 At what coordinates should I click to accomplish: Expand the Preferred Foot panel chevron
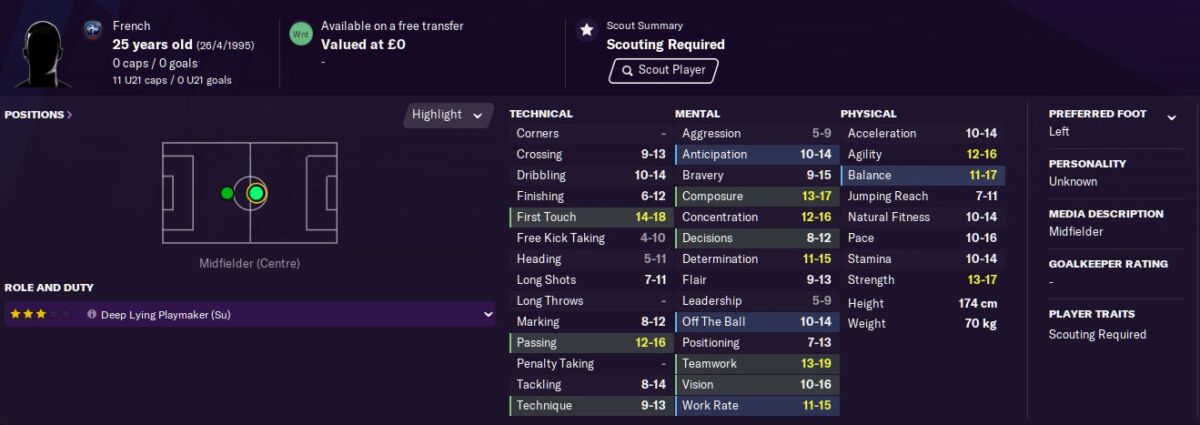pos(1171,118)
